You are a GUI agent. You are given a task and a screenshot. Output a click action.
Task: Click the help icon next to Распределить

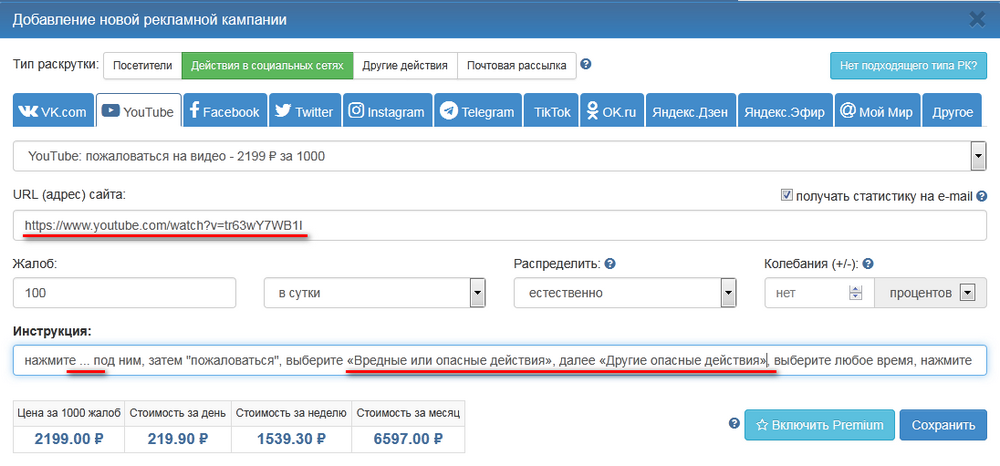610,264
